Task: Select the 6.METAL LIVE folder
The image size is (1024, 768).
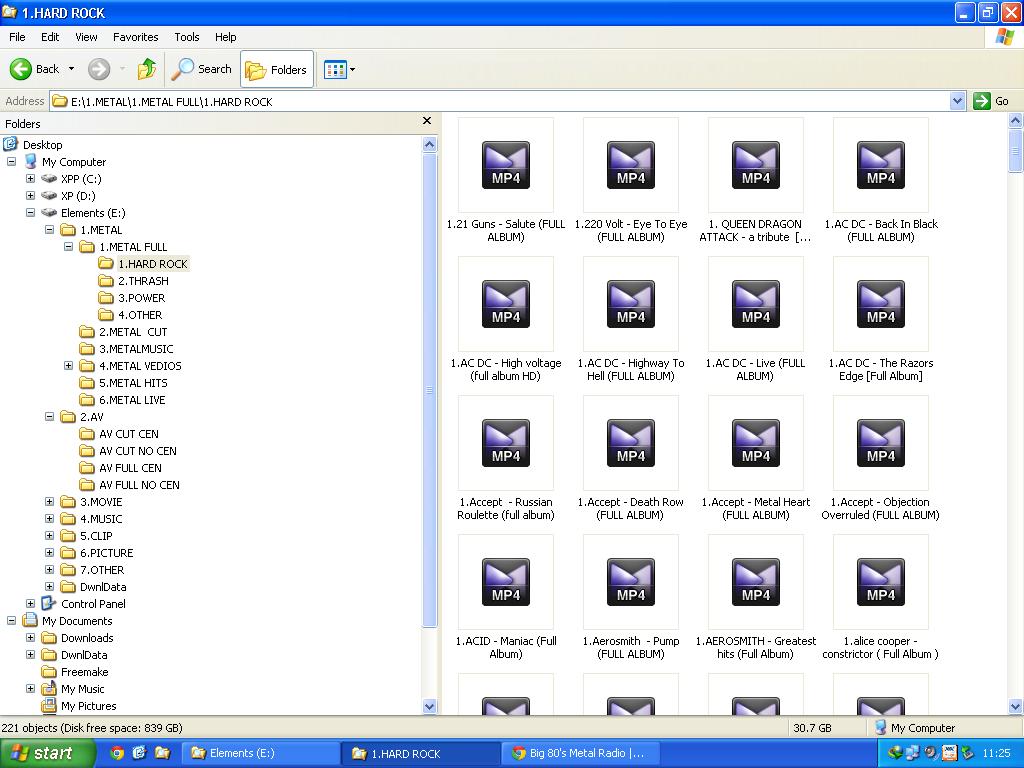Action: pos(122,400)
